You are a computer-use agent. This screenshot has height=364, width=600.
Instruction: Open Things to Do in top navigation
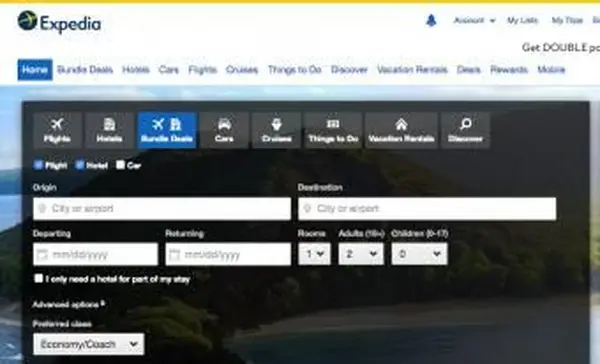point(295,70)
